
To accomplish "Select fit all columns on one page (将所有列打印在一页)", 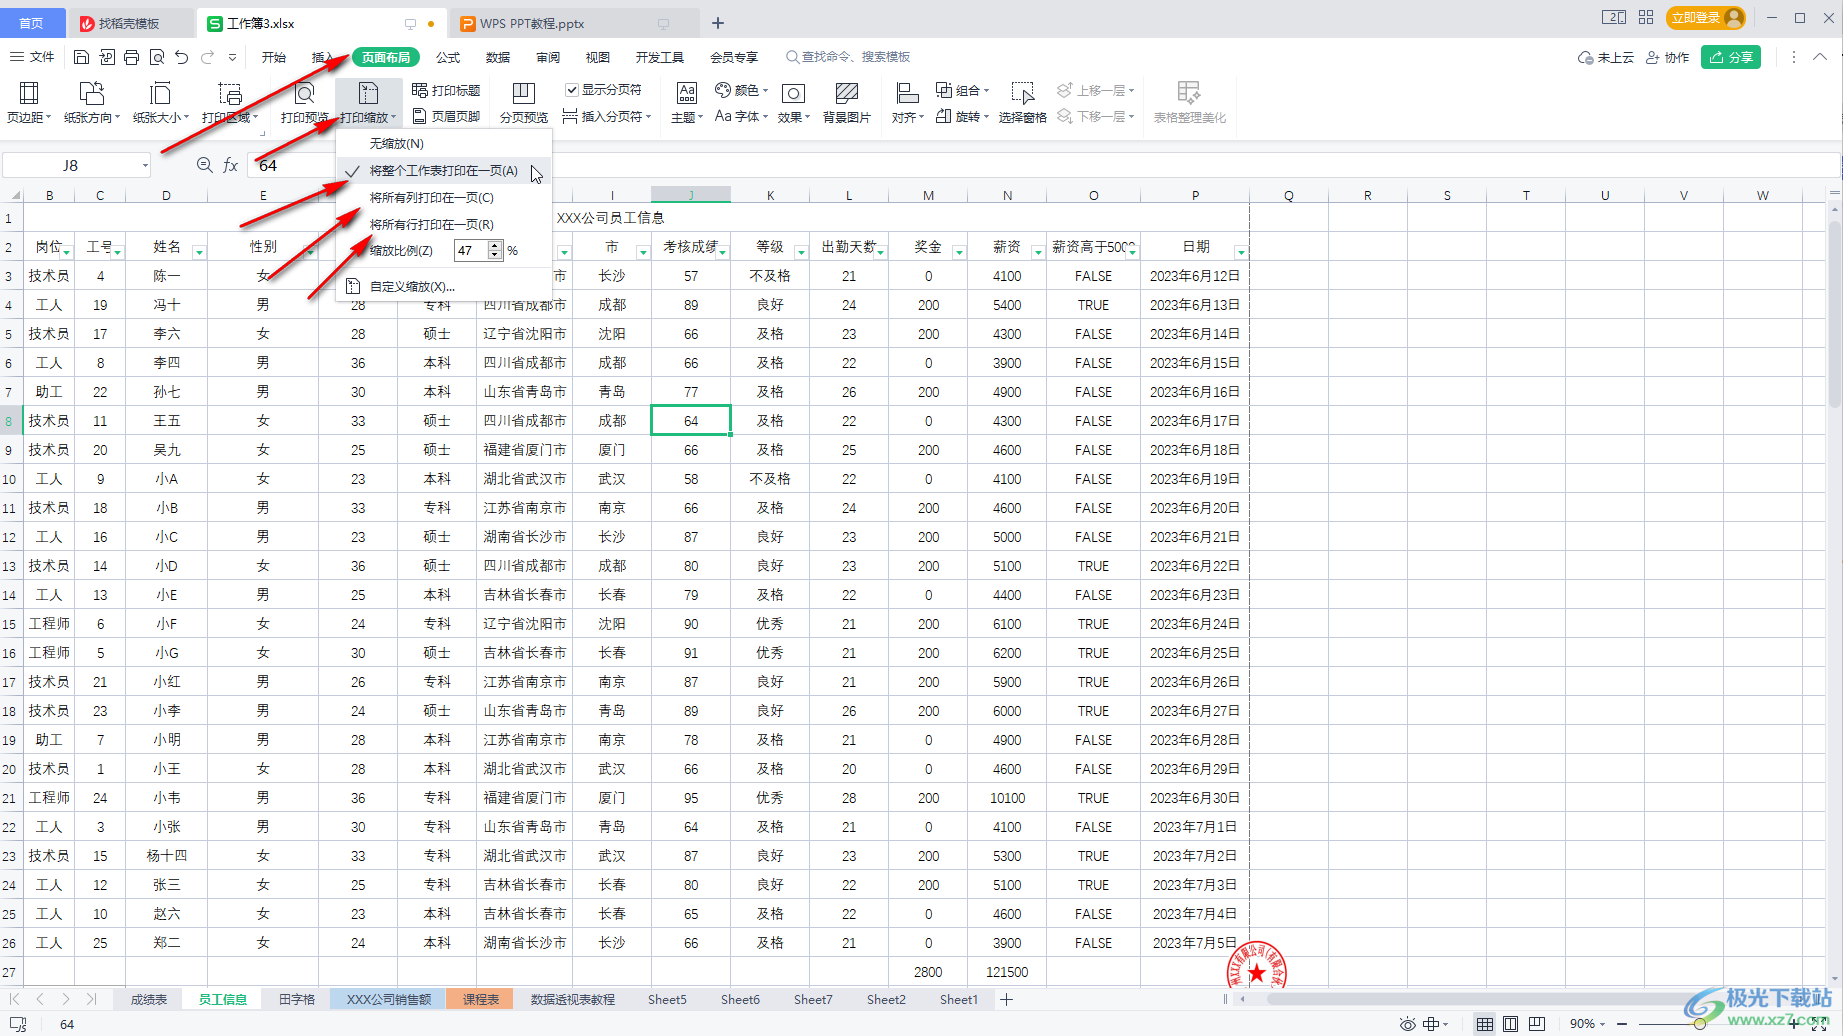I will 431,198.
